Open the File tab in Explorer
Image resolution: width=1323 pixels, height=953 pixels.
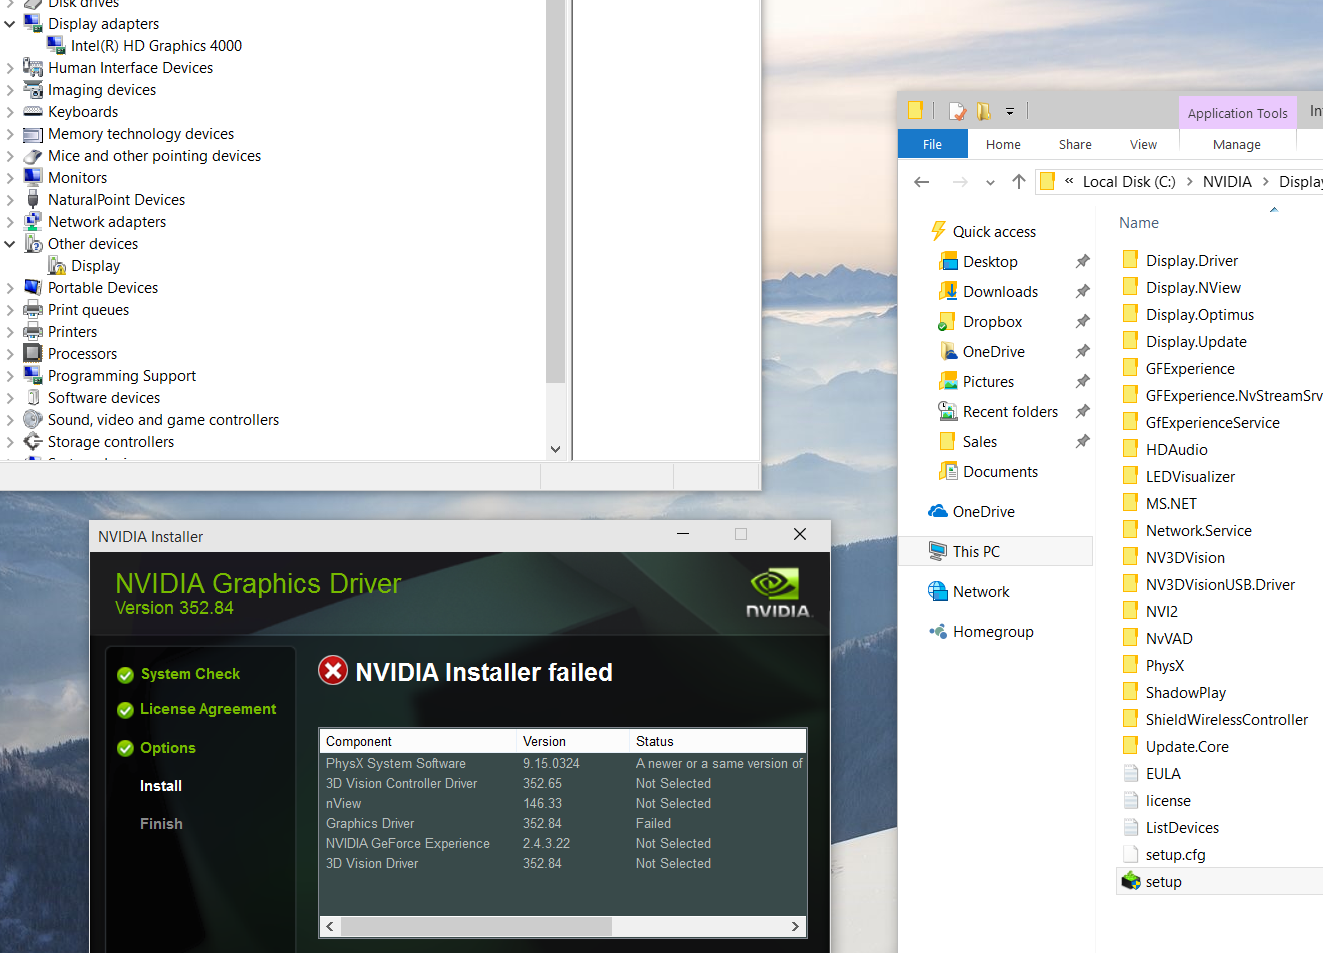coord(932,144)
